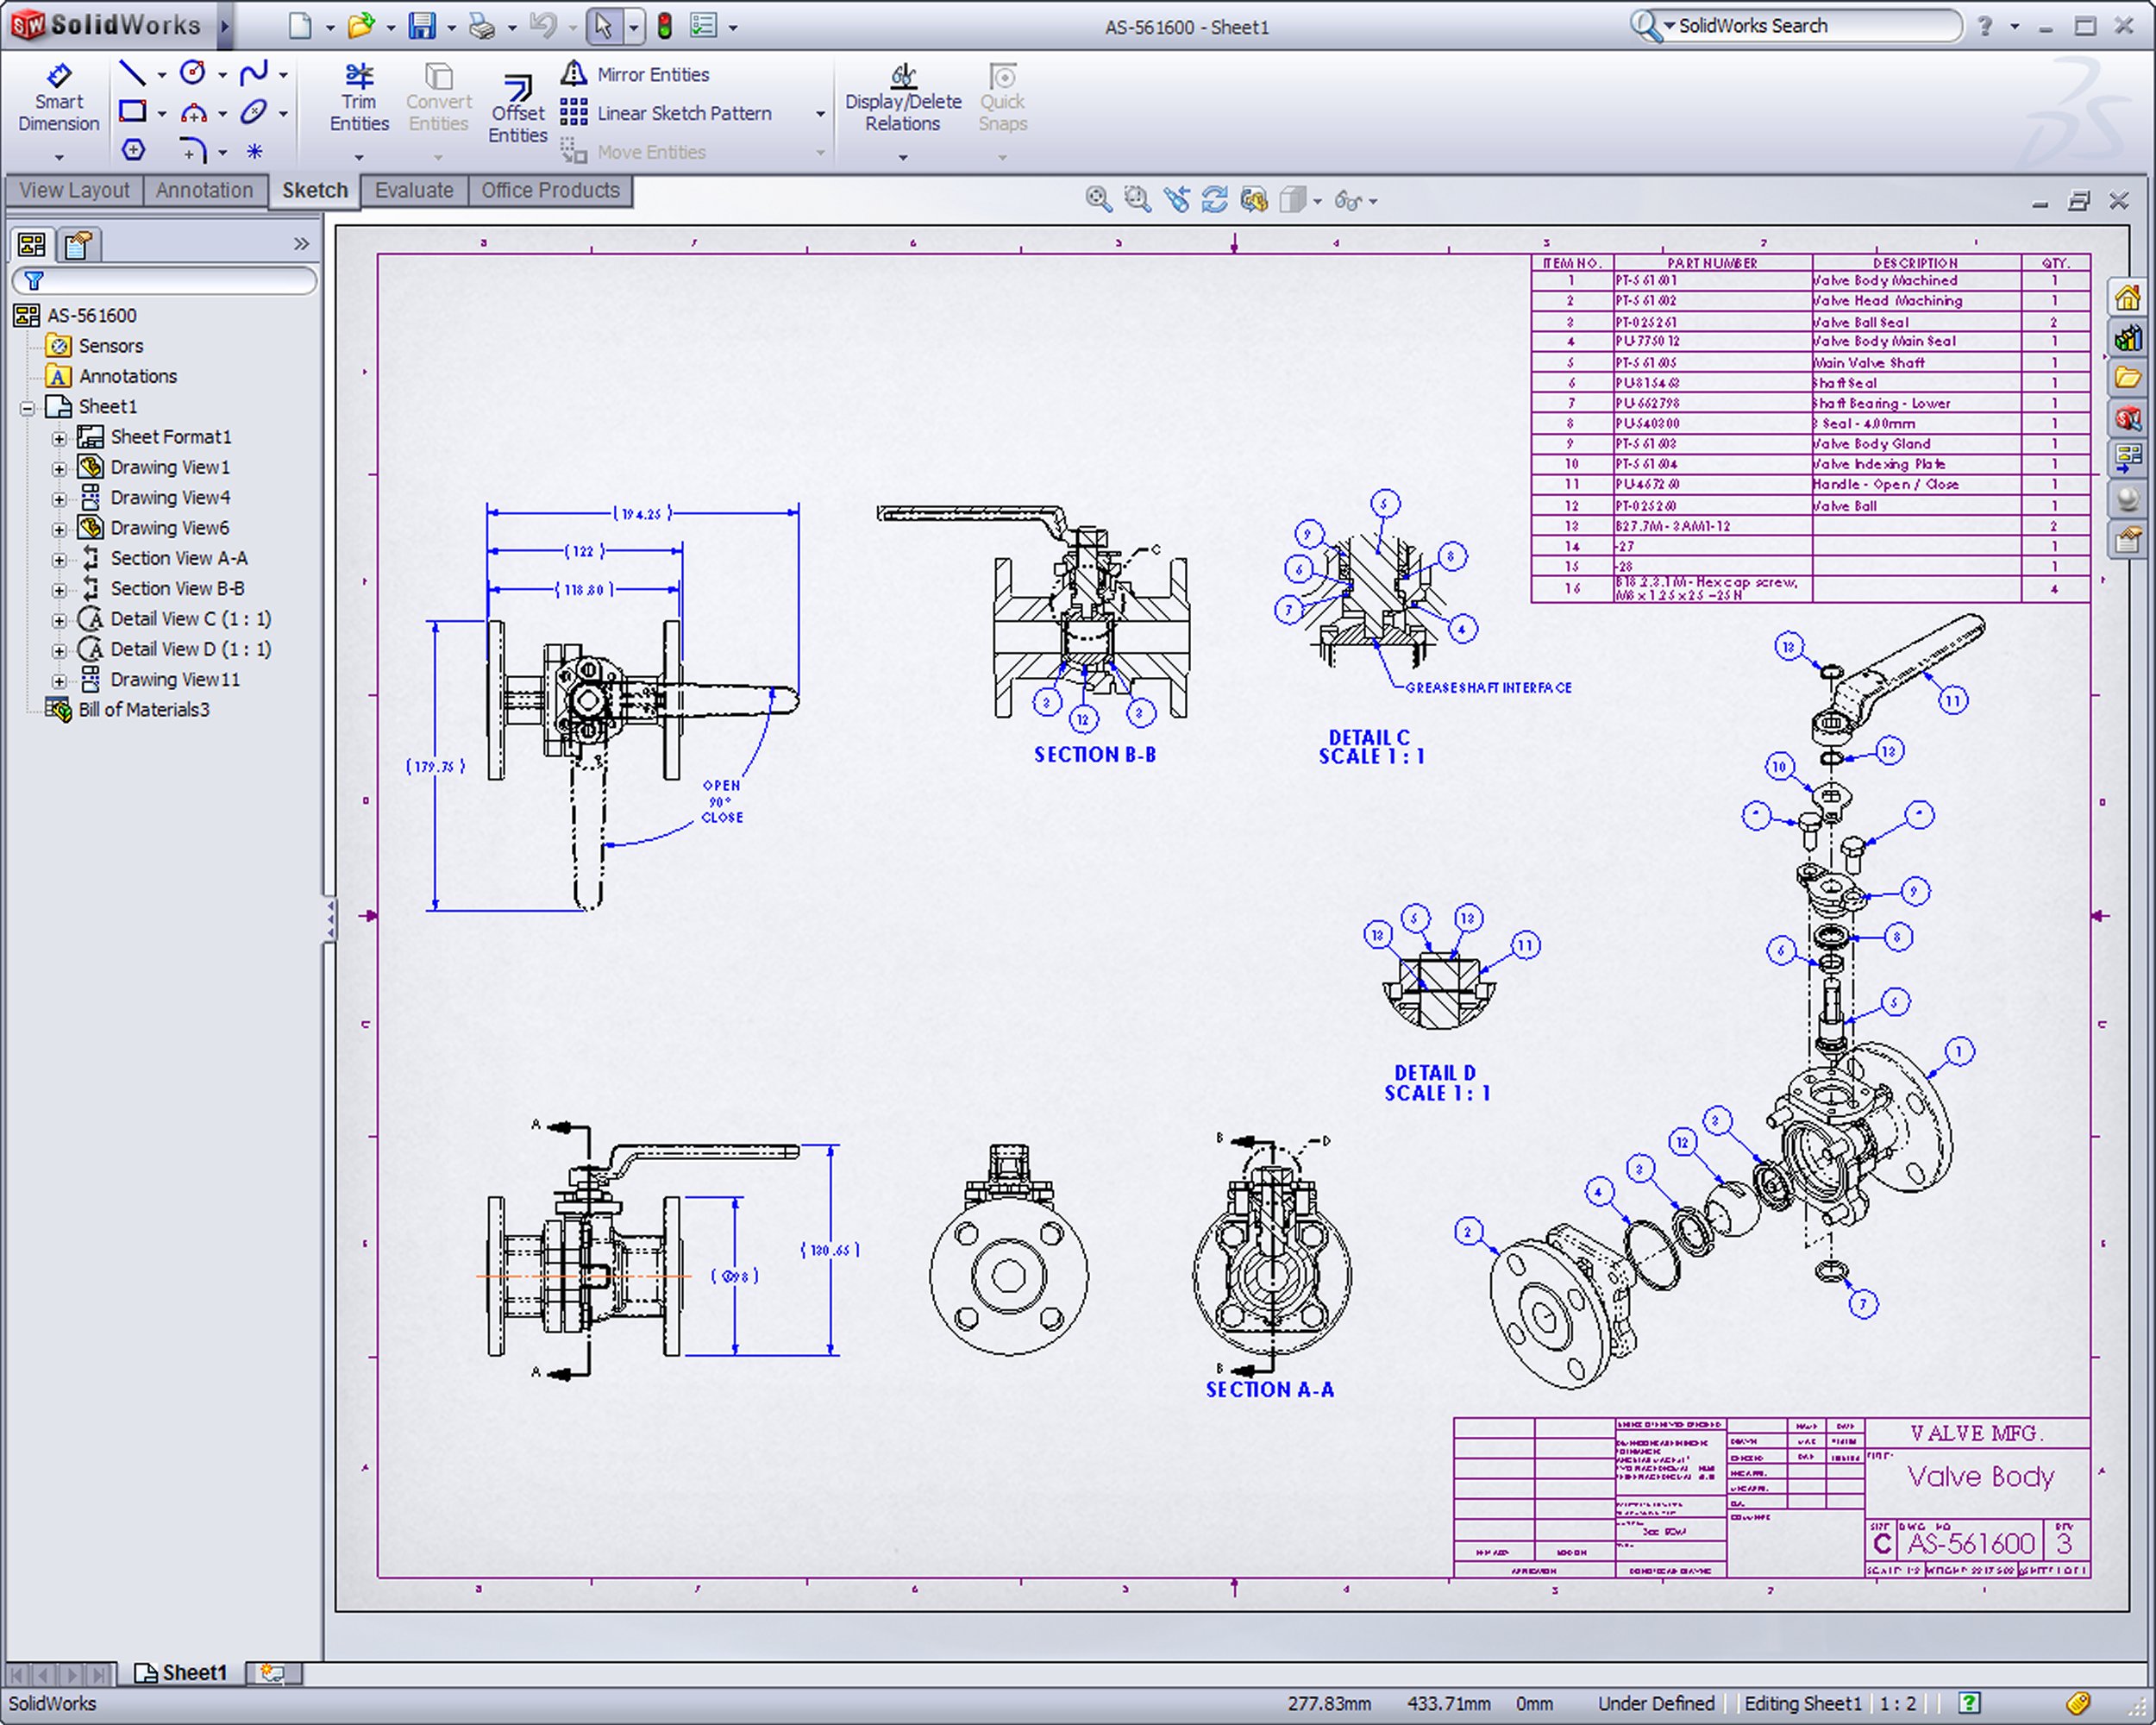
Task: Switch to the Annotation tab
Action: [x=204, y=190]
